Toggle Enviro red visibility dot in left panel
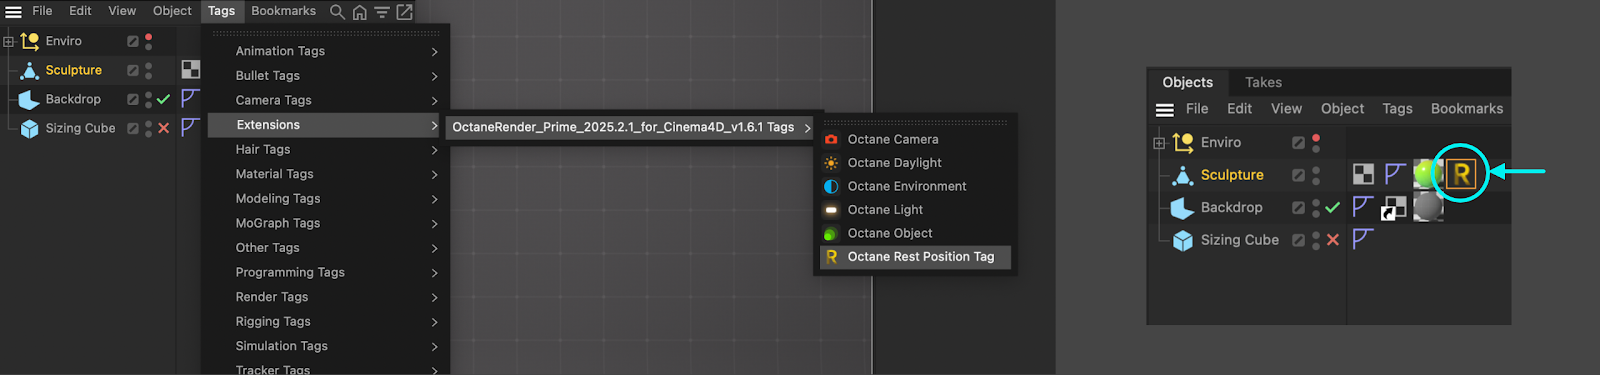The height and width of the screenshot is (375, 1600). [x=148, y=37]
